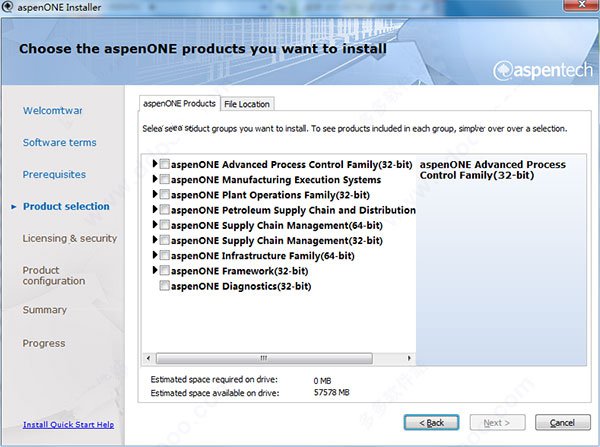
Task: Click the Cancel button
Action: click(x=562, y=423)
